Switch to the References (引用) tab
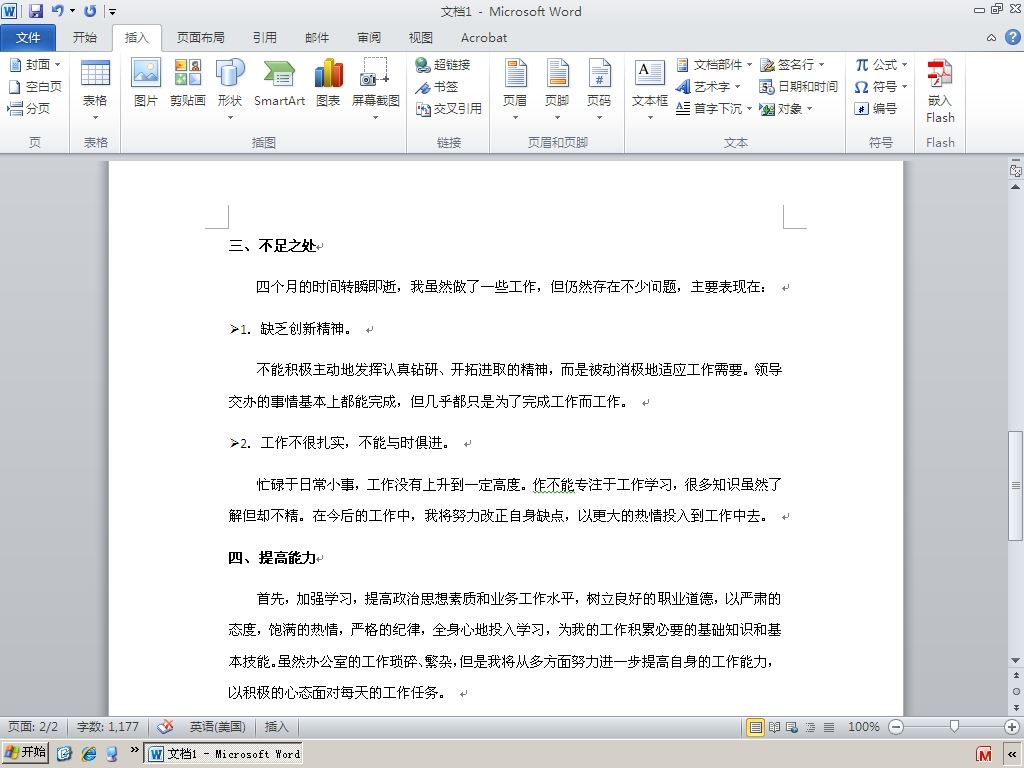This screenshot has height=768, width=1024. coord(265,38)
